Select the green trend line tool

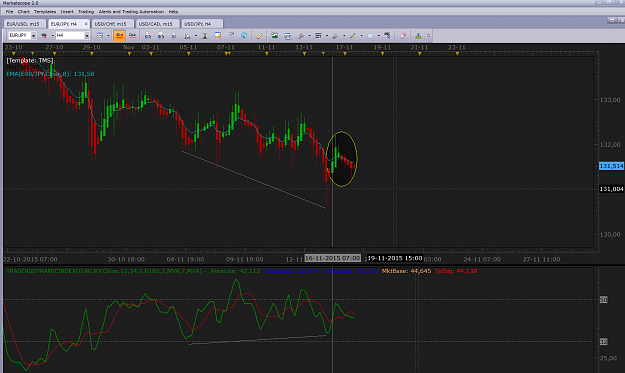[x=353, y=35]
